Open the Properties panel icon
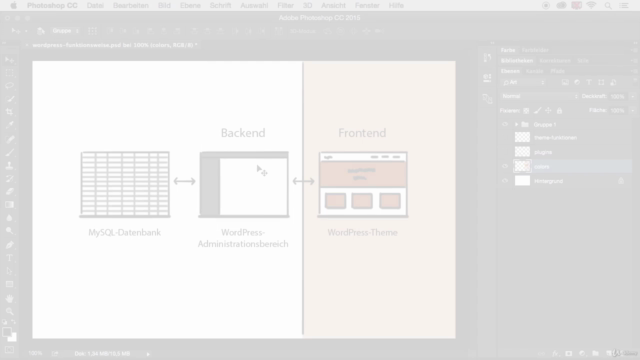Screen dimensions: 640x360 487,78
